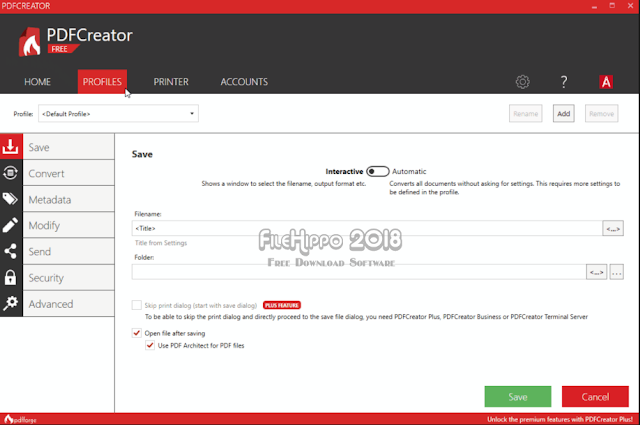Click the green Save button
Image resolution: width=640 pixels, height=425 pixels.
pyautogui.click(x=518, y=396)
